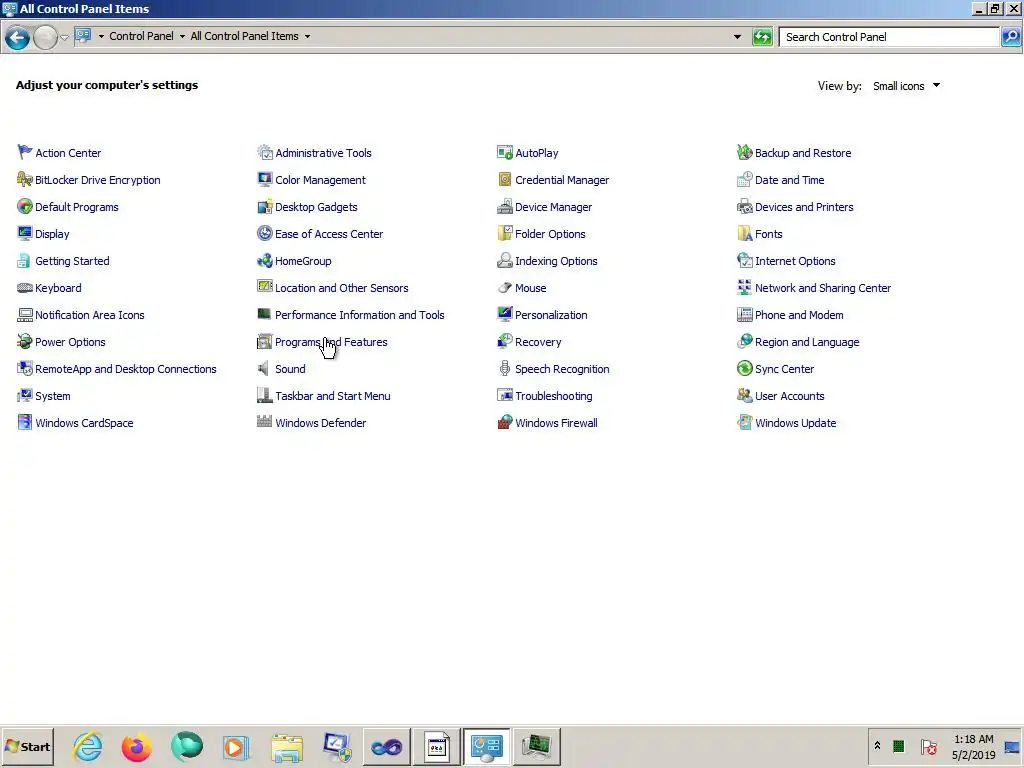Click the Display monitor icon
The width and height of the screenshot is (1024, 768).
click(x=25, y=233)
